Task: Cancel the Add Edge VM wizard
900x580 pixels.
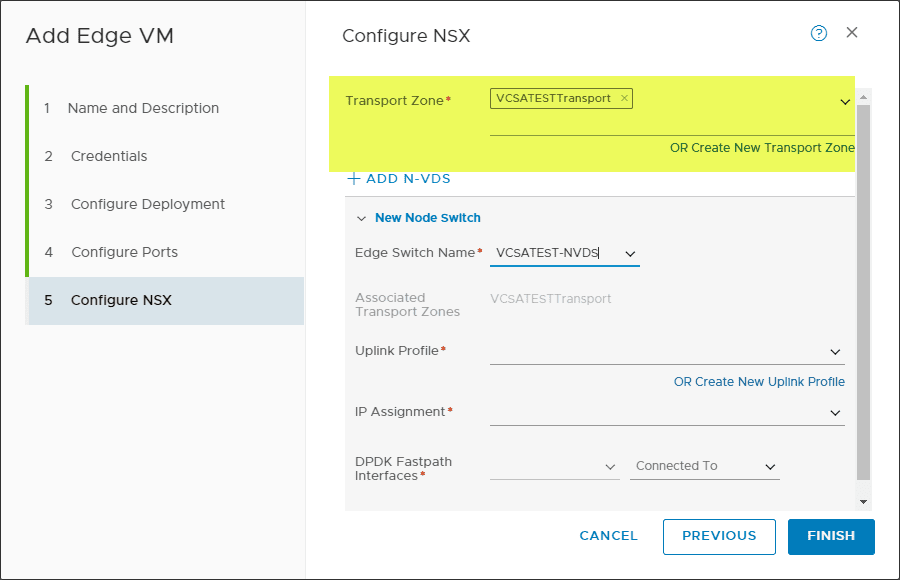Action: [608, 536]
